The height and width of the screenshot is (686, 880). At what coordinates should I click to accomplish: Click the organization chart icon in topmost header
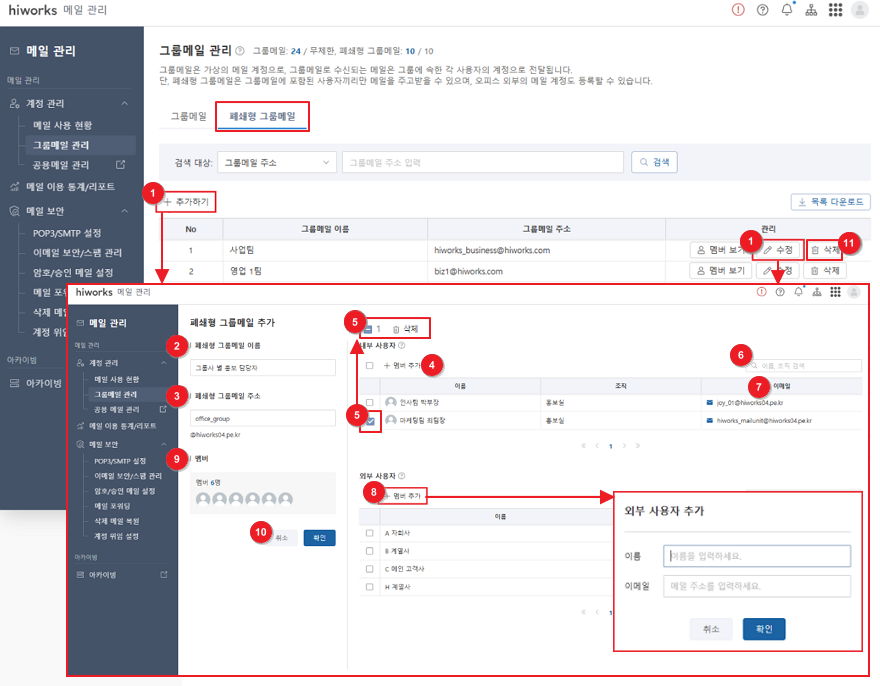(811, 10)
